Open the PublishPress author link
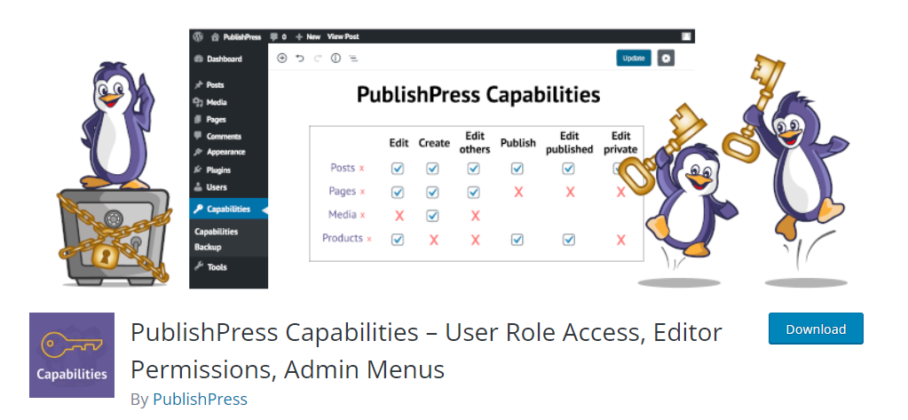Image resolution: width=908 pixels, height=420 pixels. tap(200, 399)
